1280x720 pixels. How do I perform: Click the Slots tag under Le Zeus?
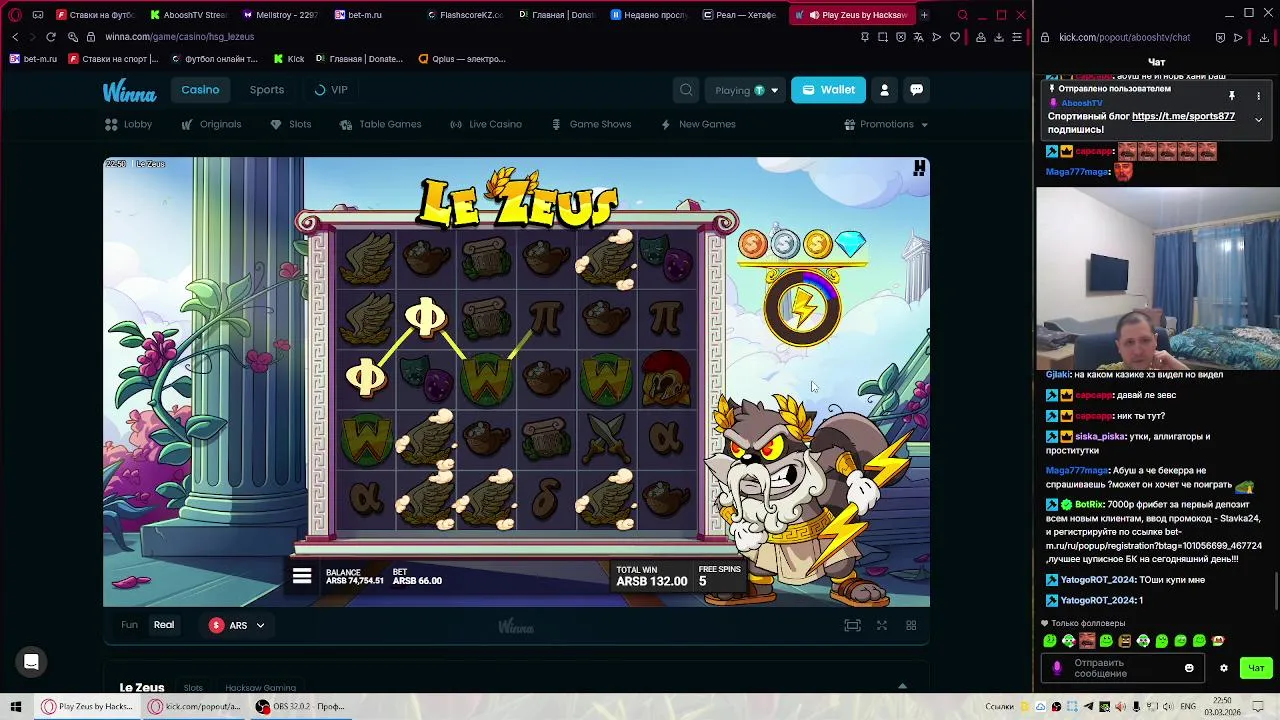pyautogui.click(x=193, y=688)
